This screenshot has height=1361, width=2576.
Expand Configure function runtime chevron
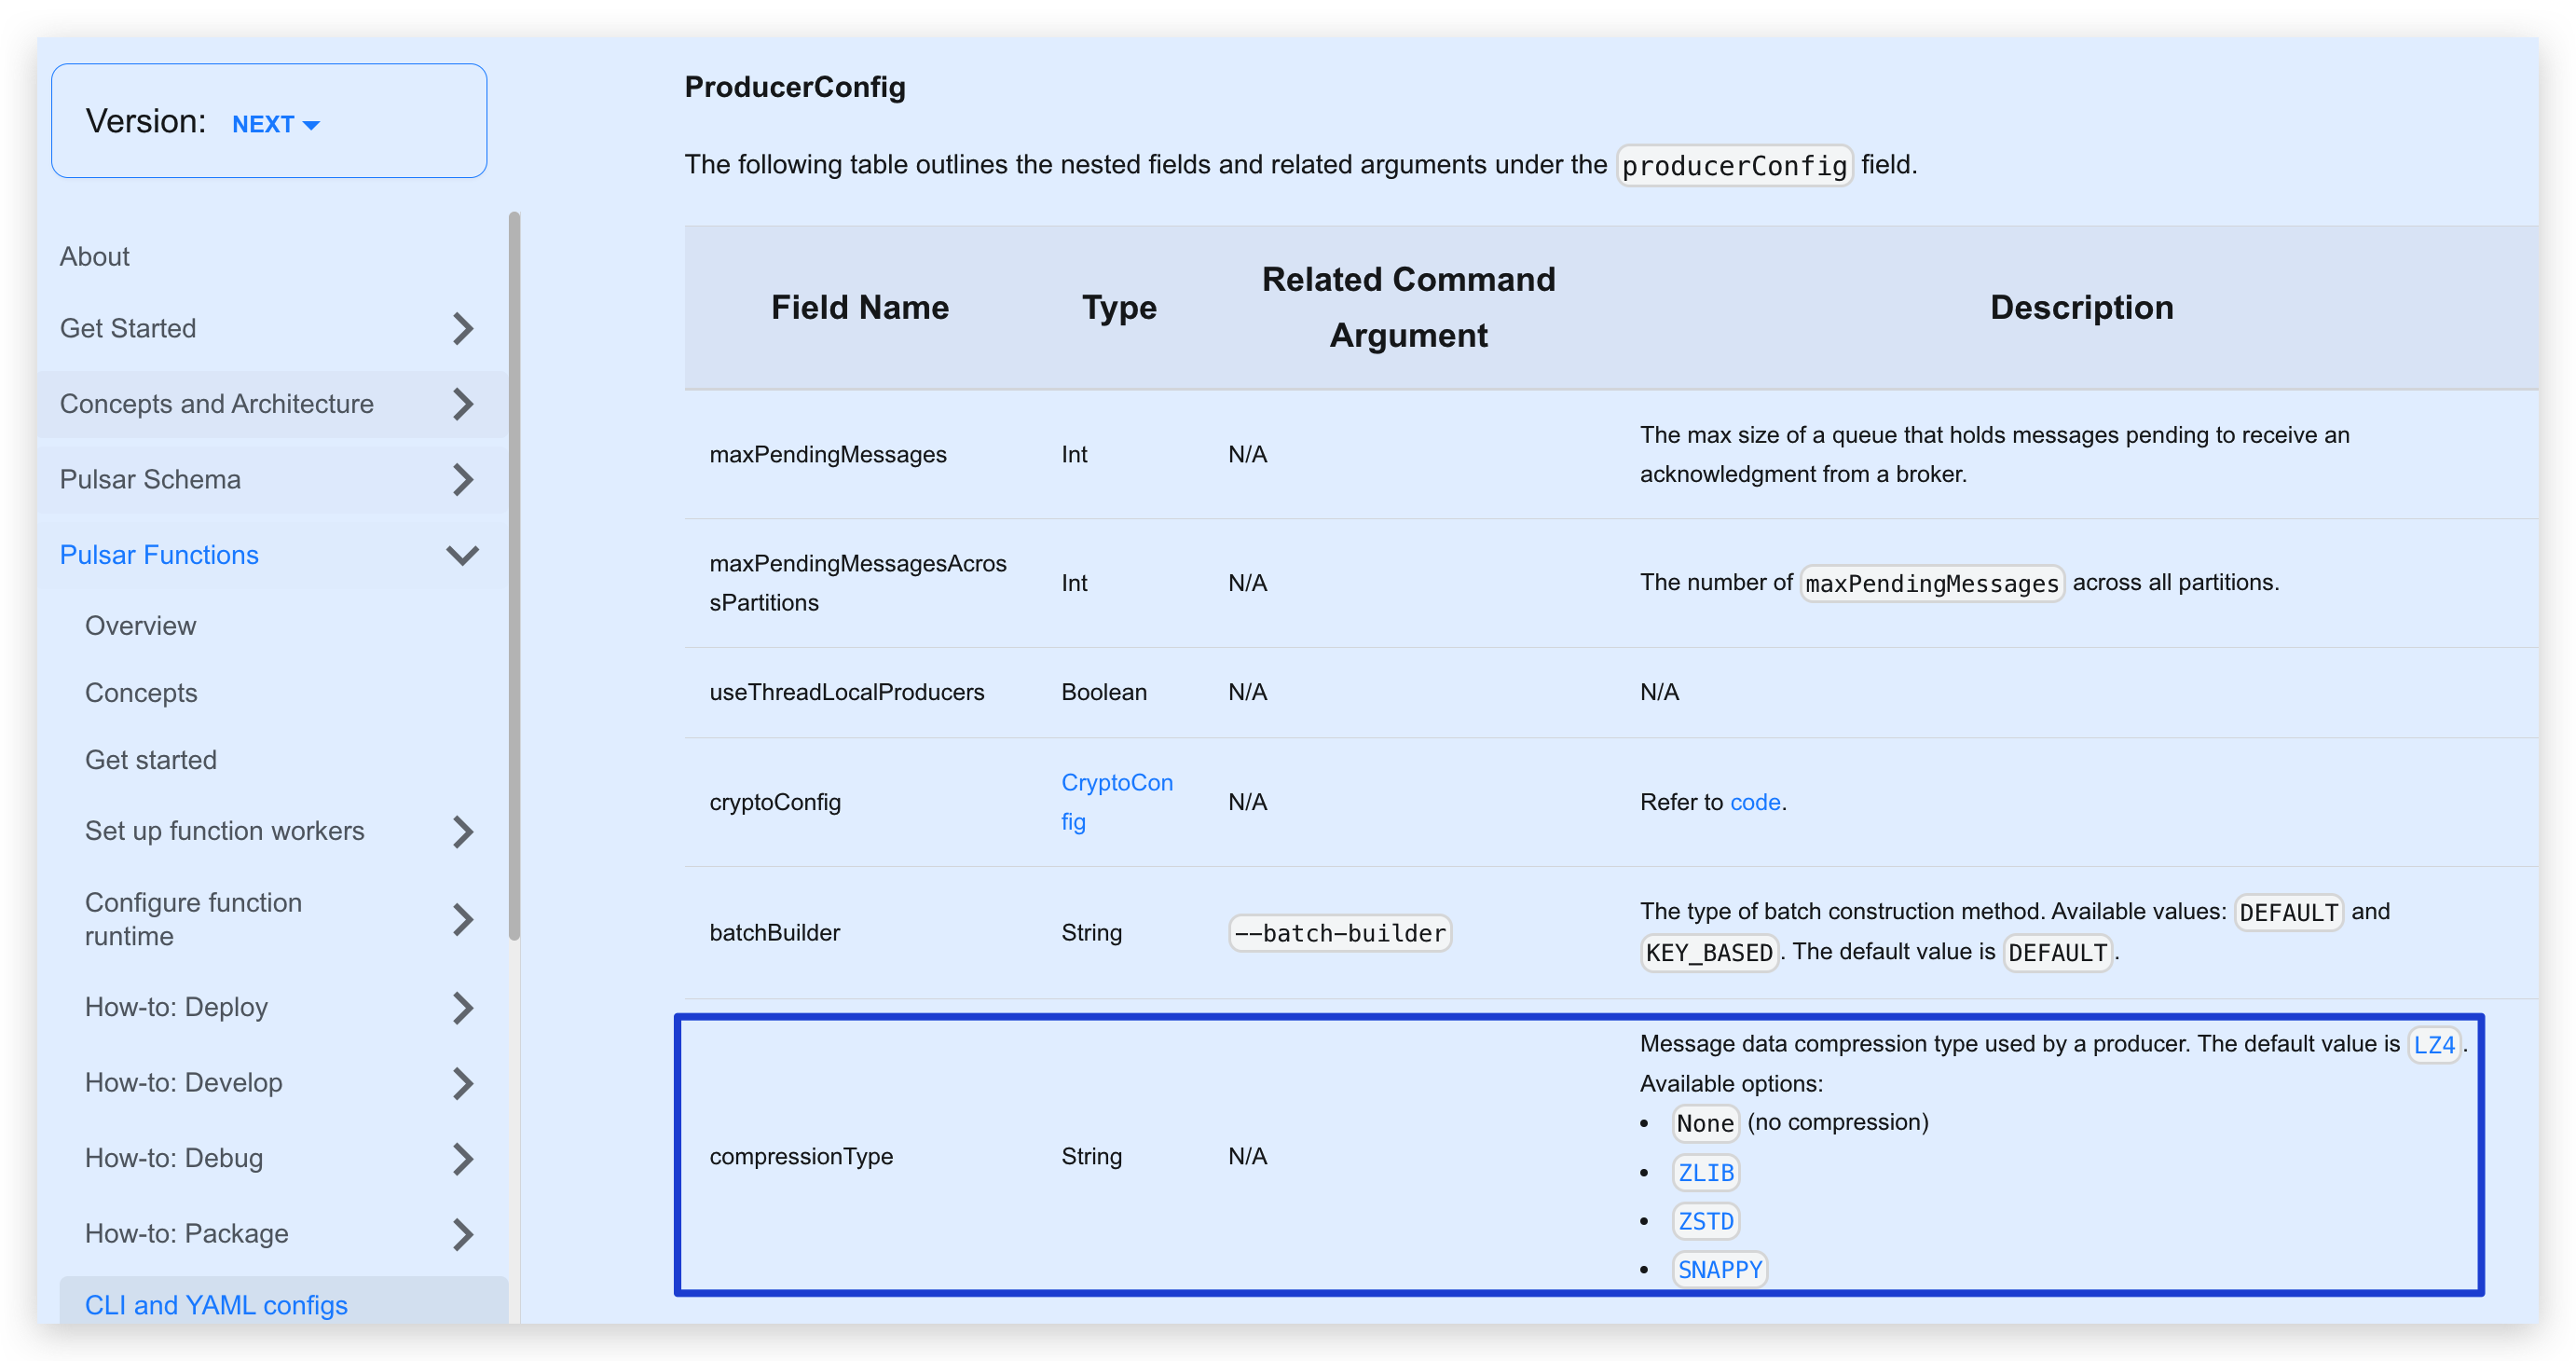click(x=462, y=919)
